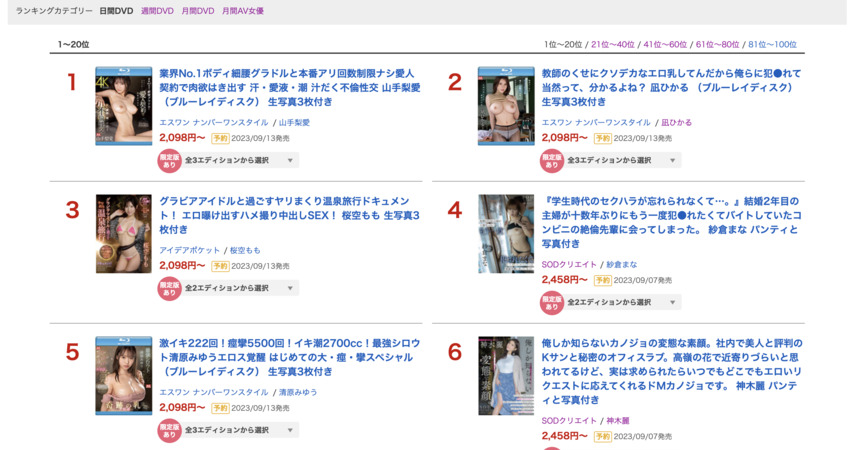
Task: Click the cover thumbnail of rank 6
Action: pyautogui.click(x=506, y=375)
